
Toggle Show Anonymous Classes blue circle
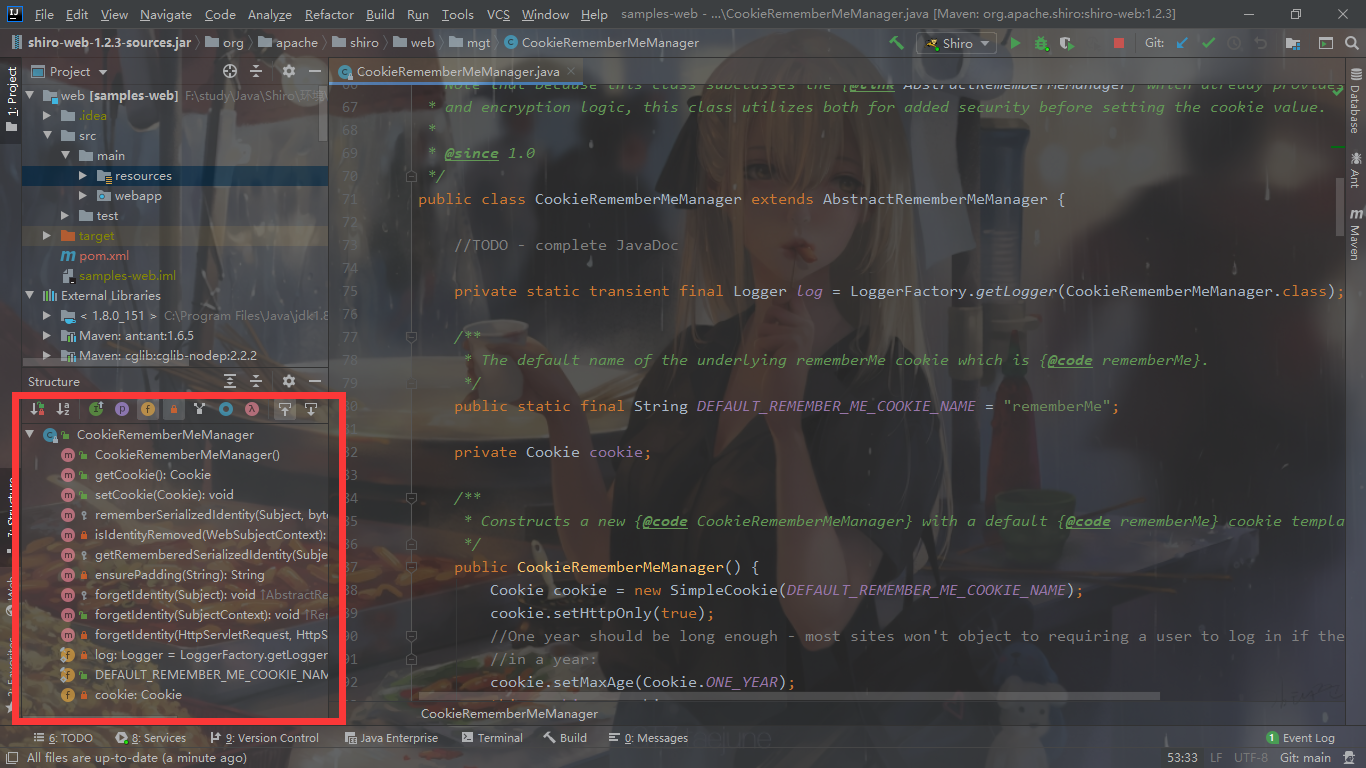226,409
